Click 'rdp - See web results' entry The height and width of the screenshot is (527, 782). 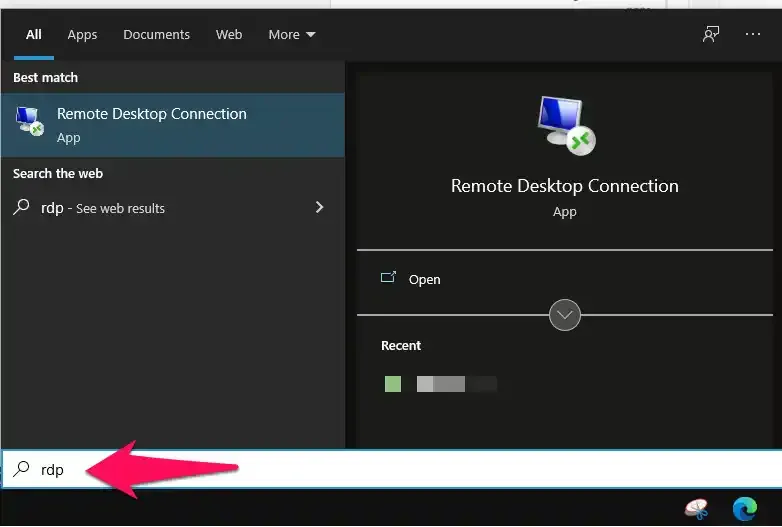[x=173, y=207]
